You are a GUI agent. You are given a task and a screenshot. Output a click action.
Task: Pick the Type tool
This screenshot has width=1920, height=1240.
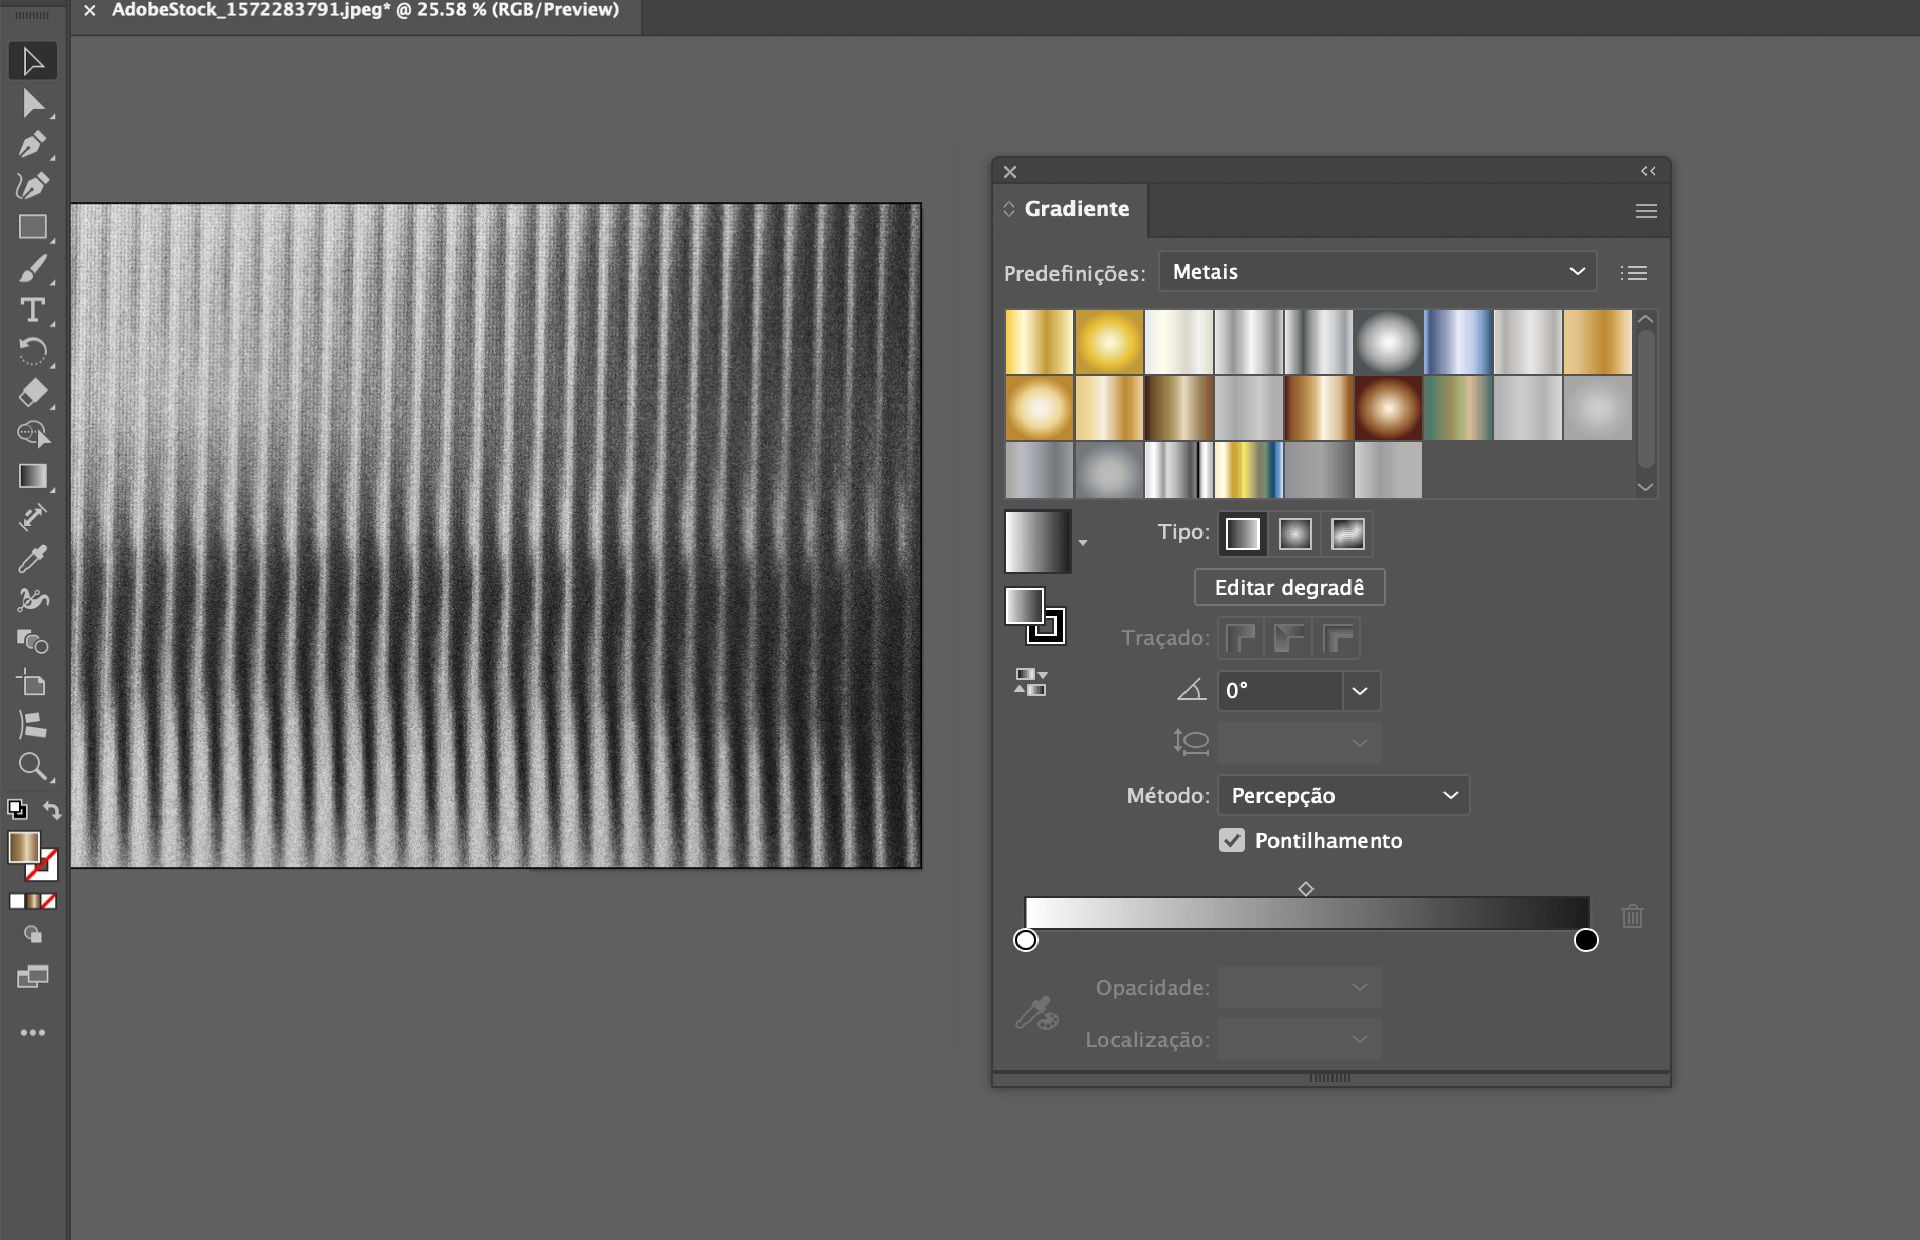(33, 311)
